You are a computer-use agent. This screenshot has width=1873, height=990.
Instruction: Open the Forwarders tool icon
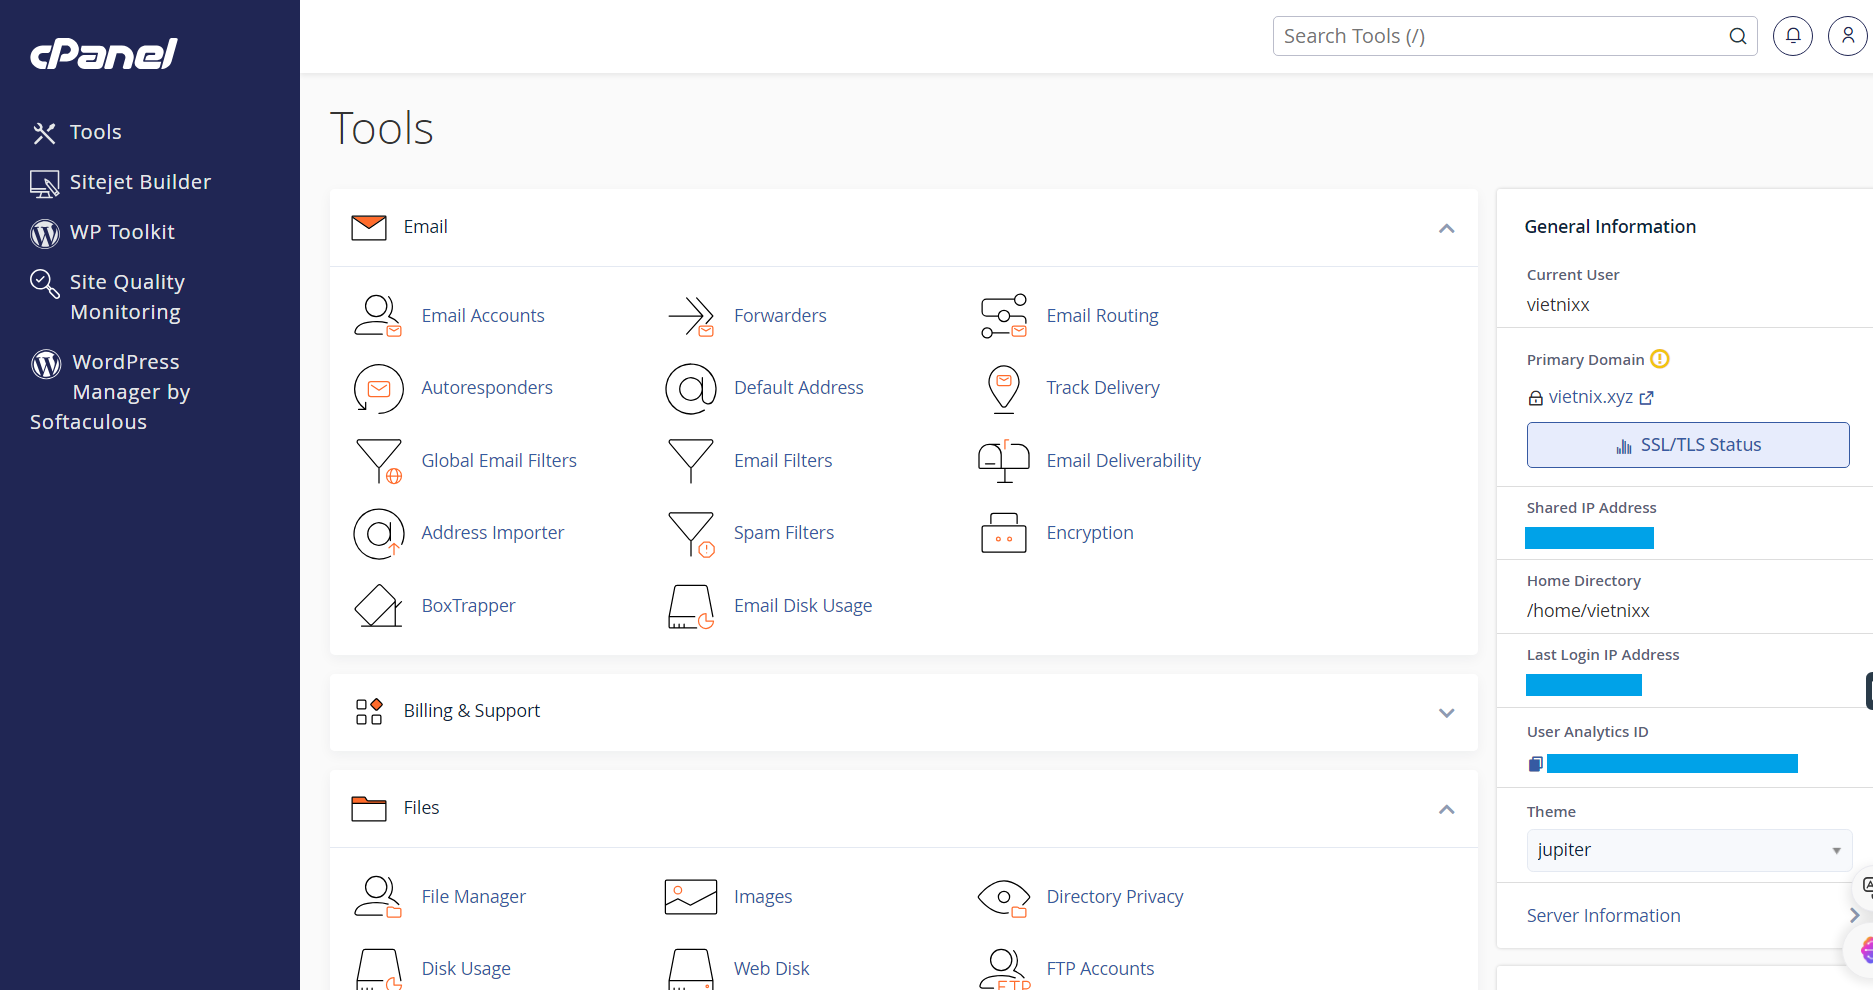[691, 316]
